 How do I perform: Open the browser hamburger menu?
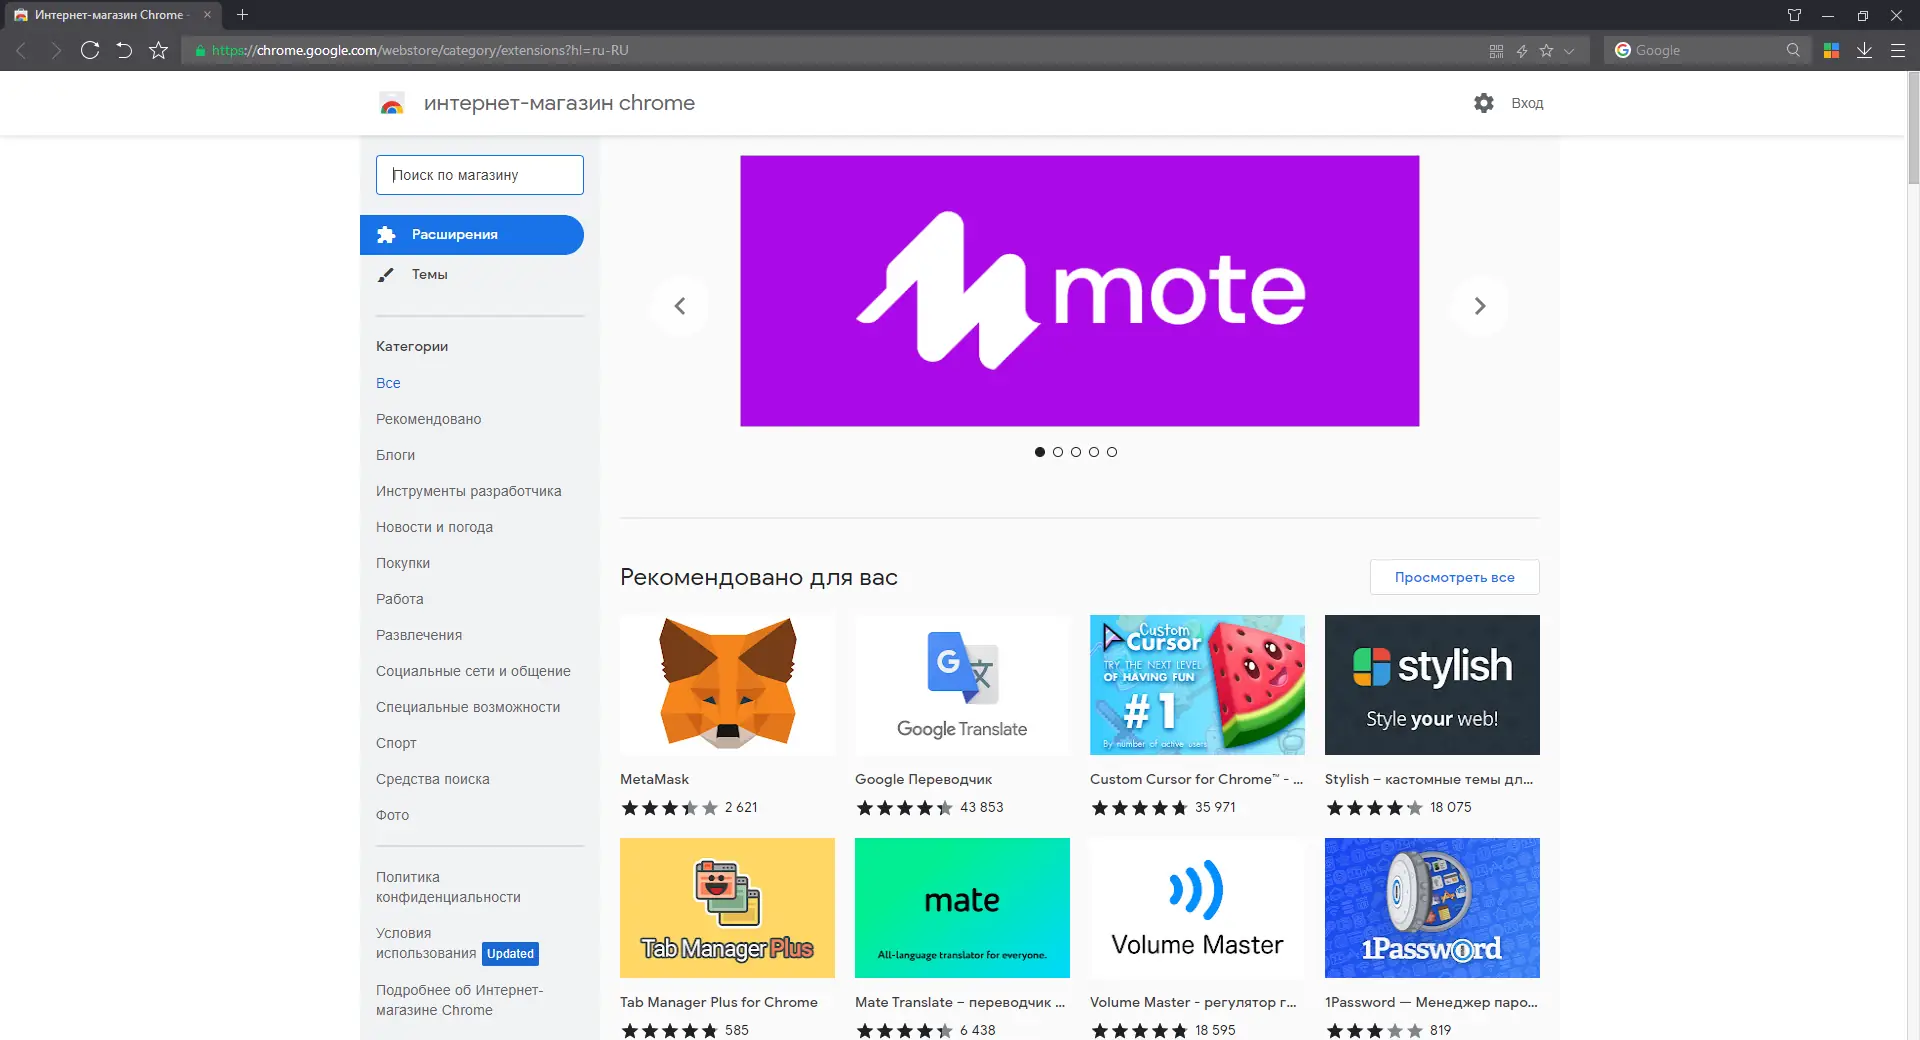point(1897,50)
